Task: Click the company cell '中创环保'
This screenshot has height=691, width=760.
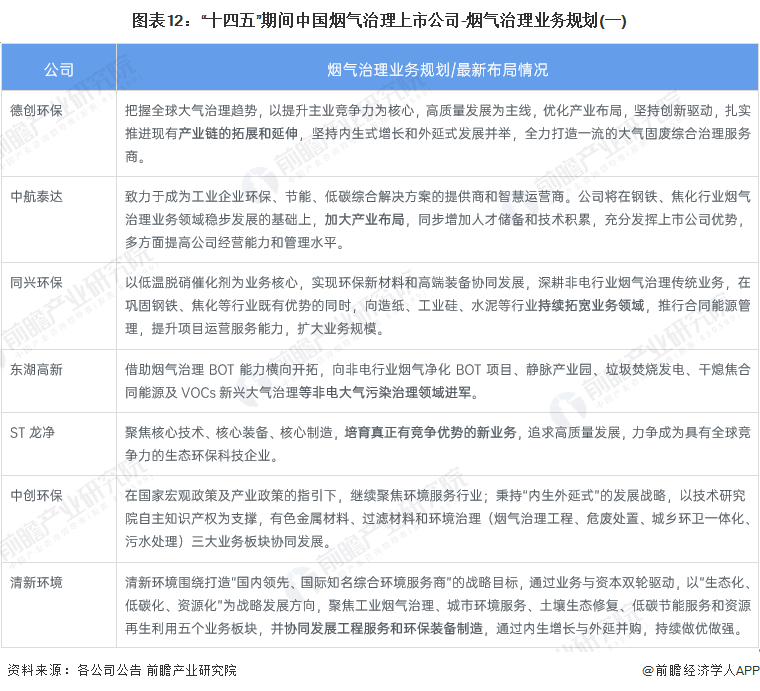Action: (36, 495)
